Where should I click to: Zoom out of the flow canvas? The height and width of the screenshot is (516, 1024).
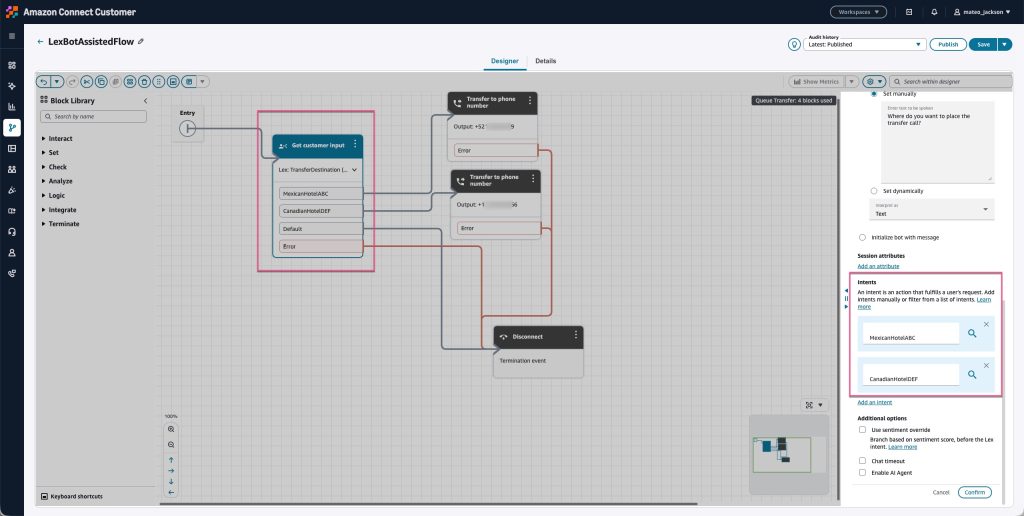coord(171,445)
